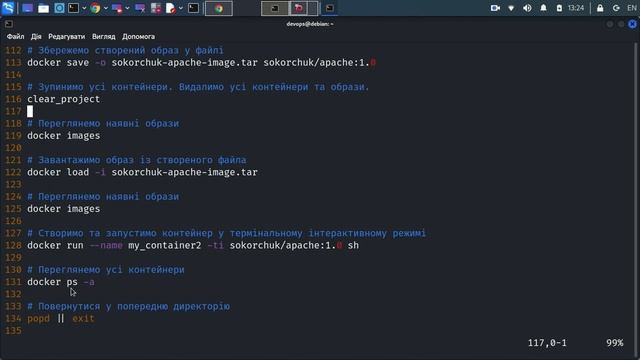The image size is (640, 360).
Task: Open the Редагувати menu
Action: click(67, 36)
